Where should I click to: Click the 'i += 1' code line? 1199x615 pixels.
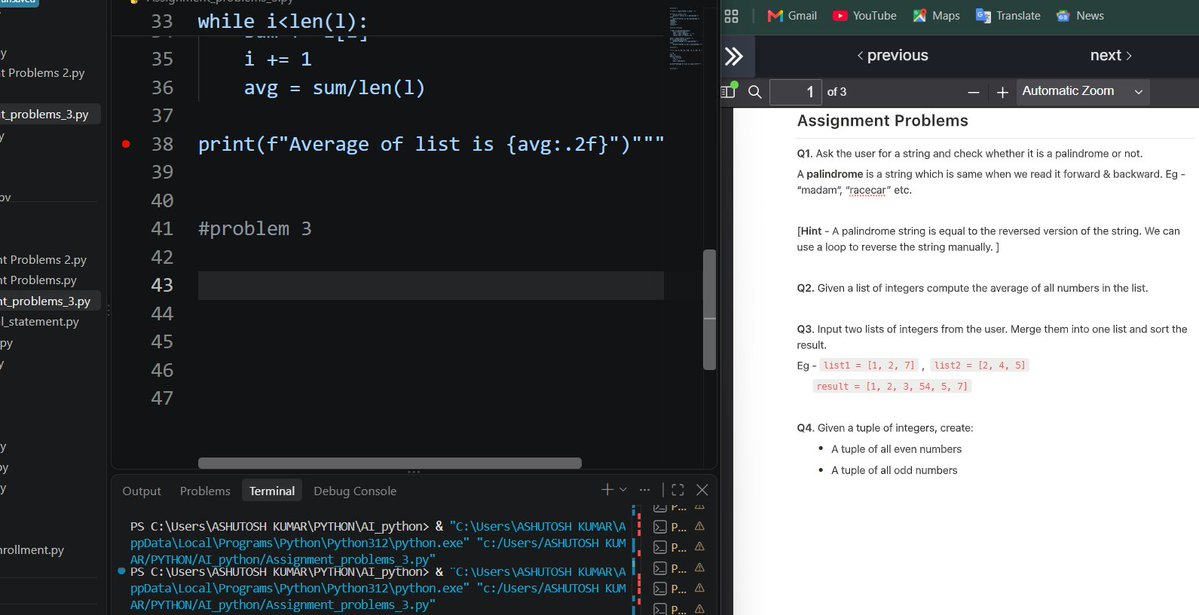point(278,59)
